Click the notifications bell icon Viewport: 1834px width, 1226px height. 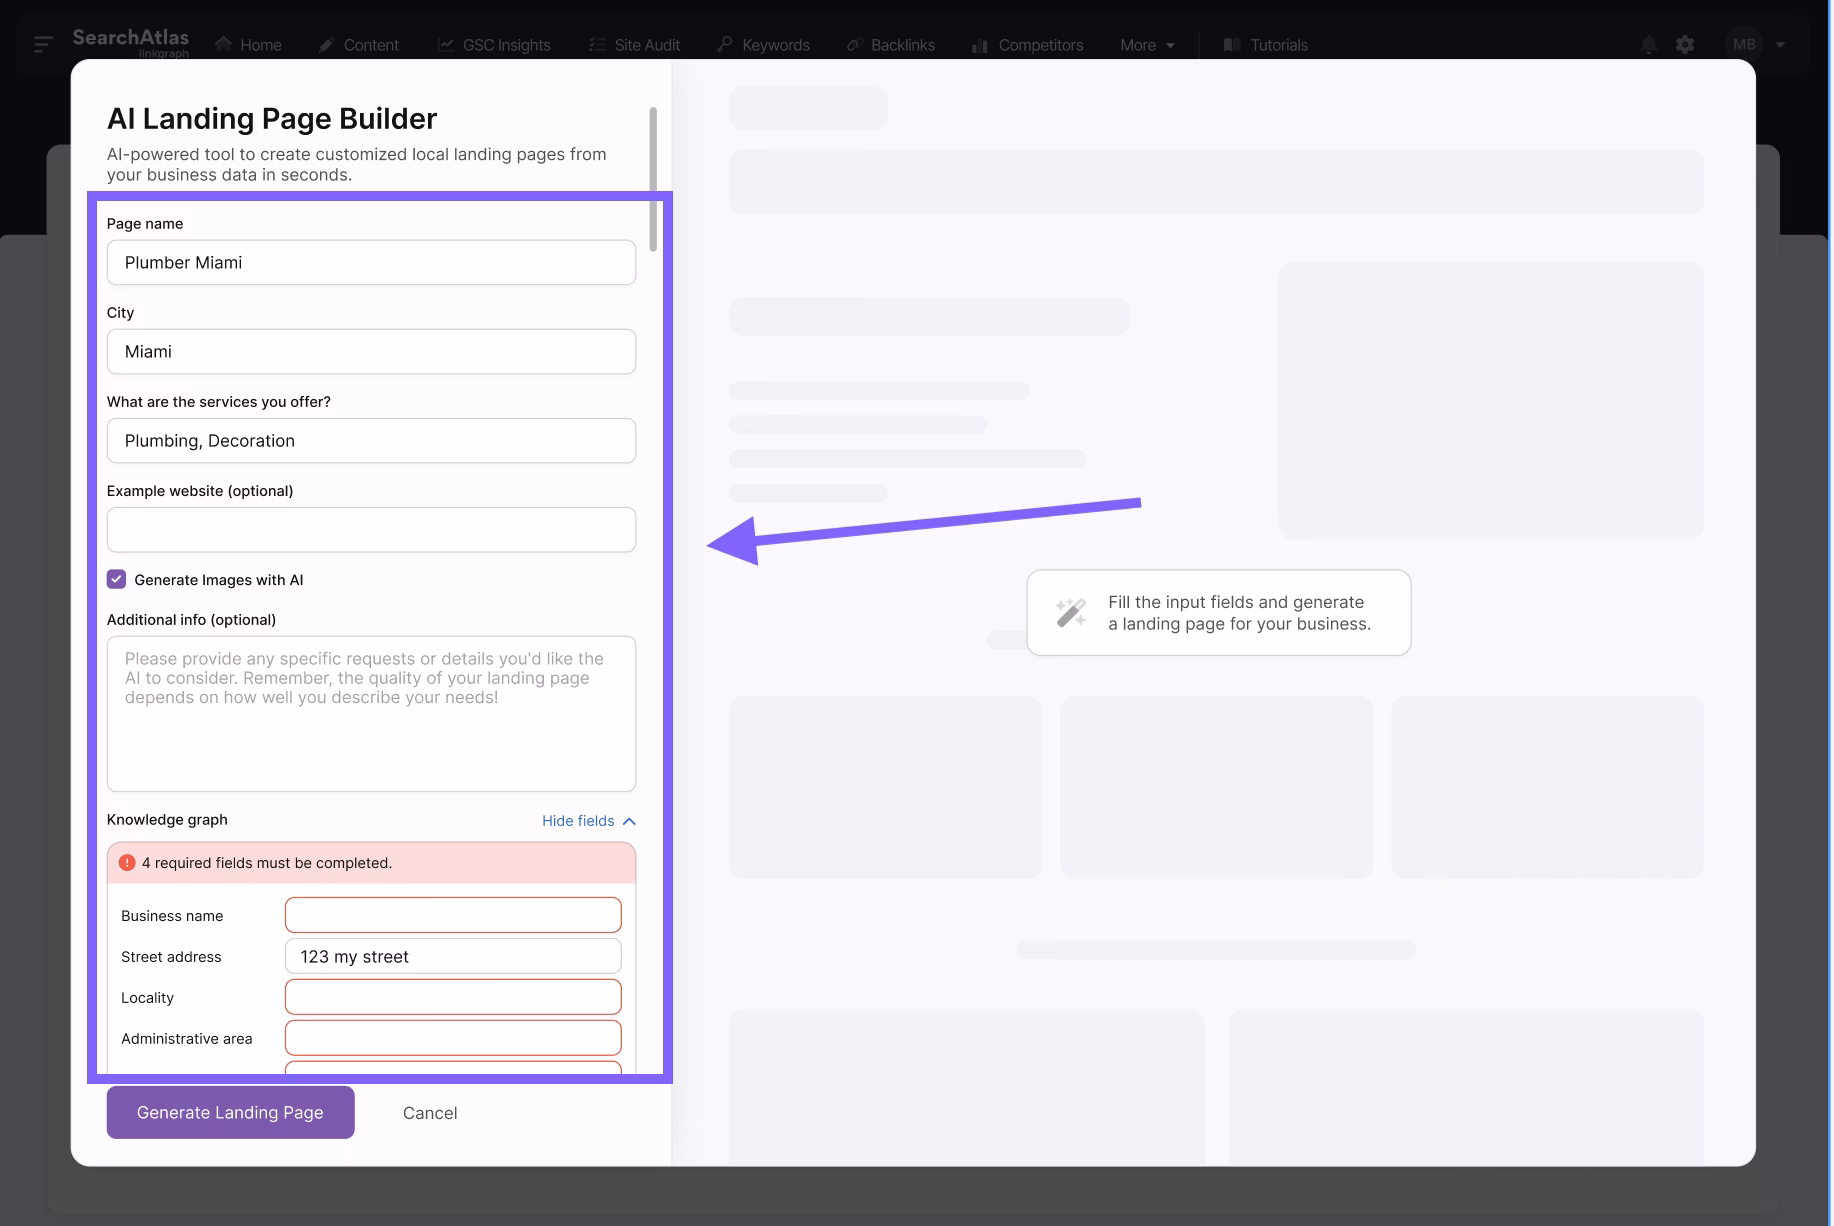pos(1648,45)
